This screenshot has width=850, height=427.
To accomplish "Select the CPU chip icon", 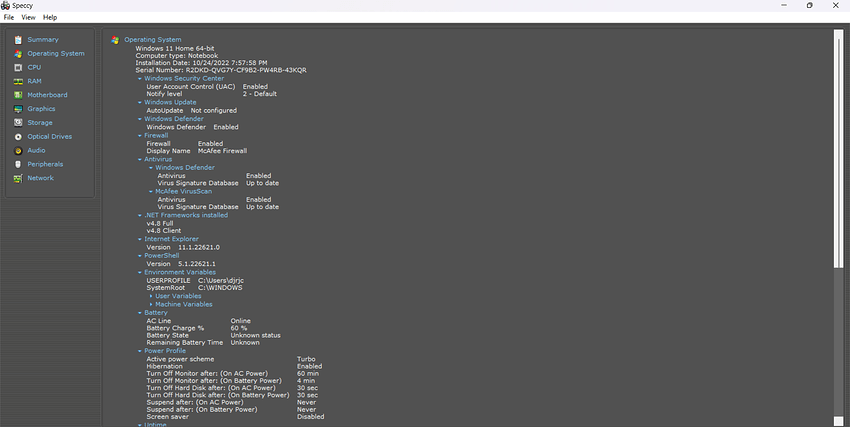I will point(18,67).
